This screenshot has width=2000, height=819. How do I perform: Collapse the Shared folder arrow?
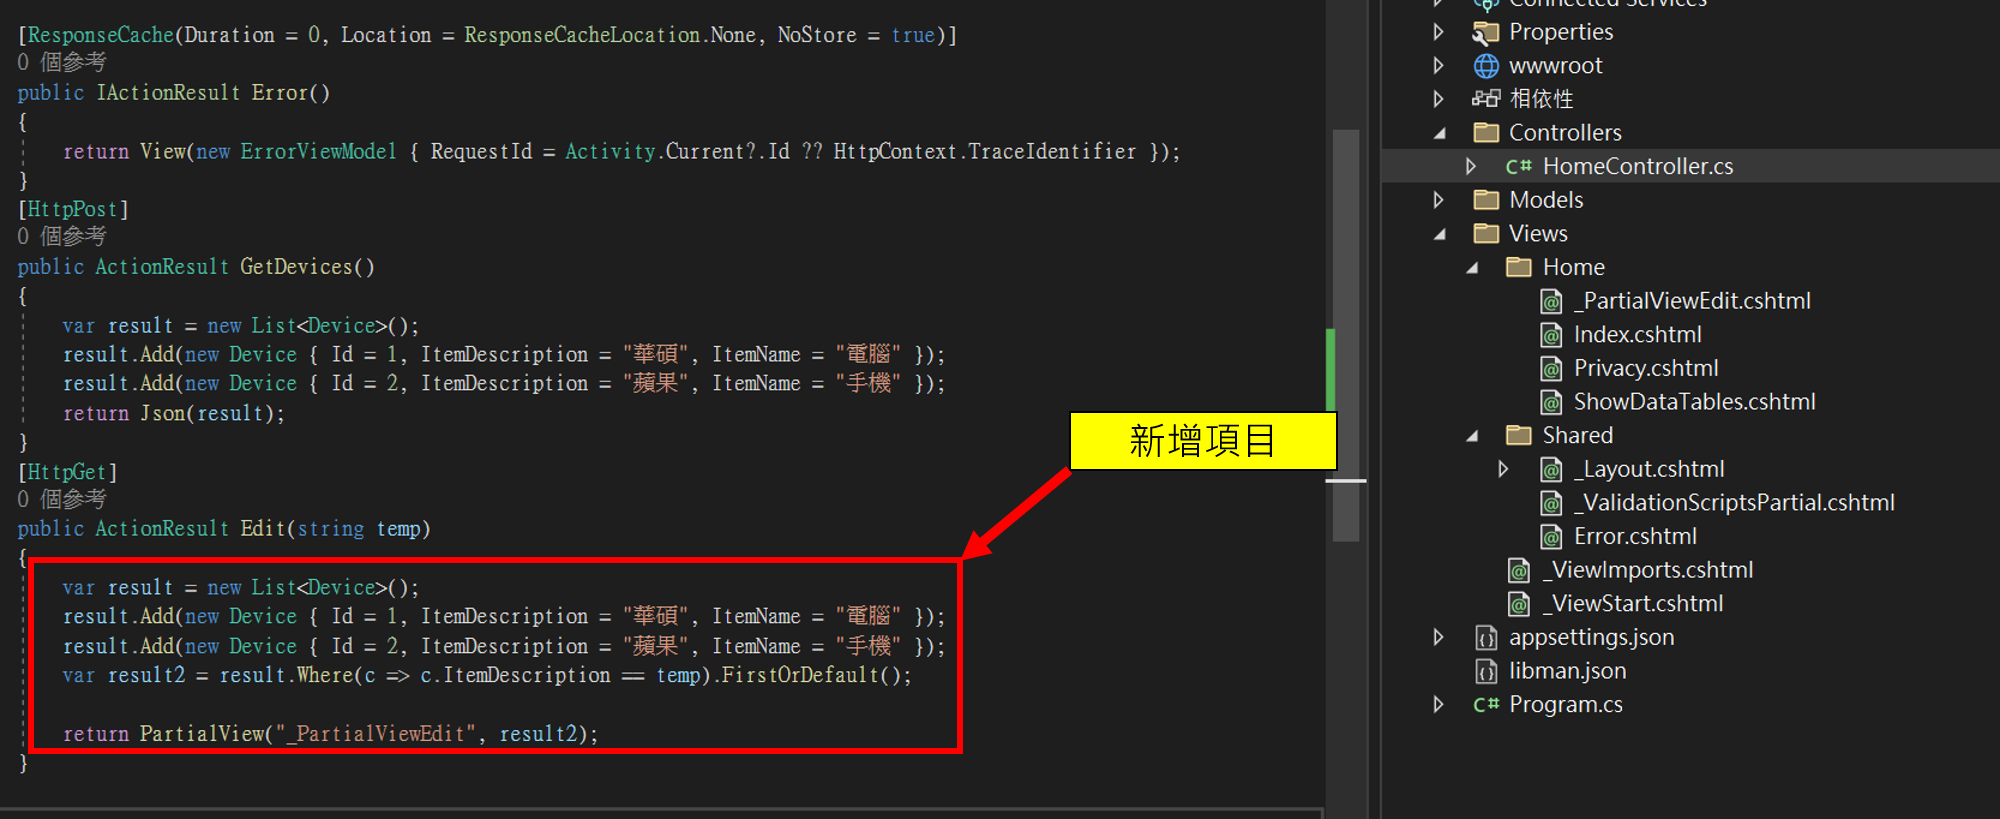pos(1472,436)
